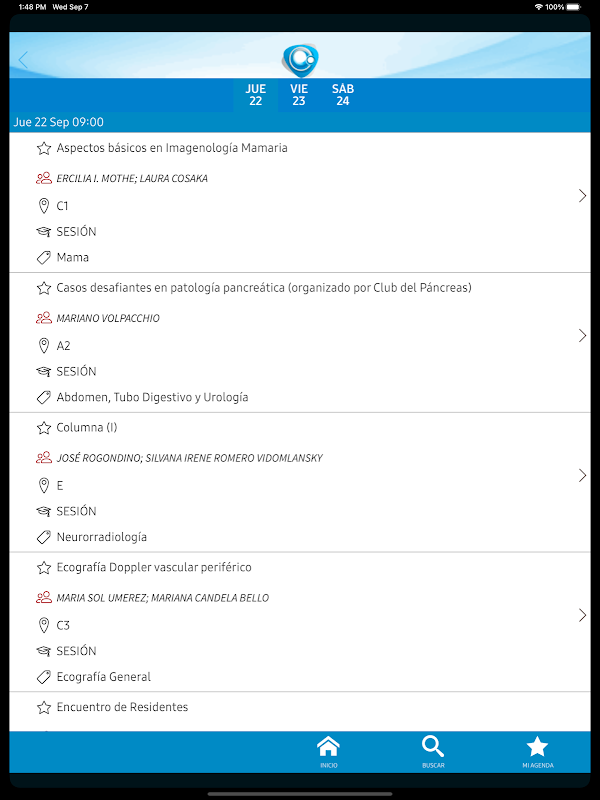Select the JUE 22 day tab
This screenshot has width=600, height=800.
(x=256, y=95)
